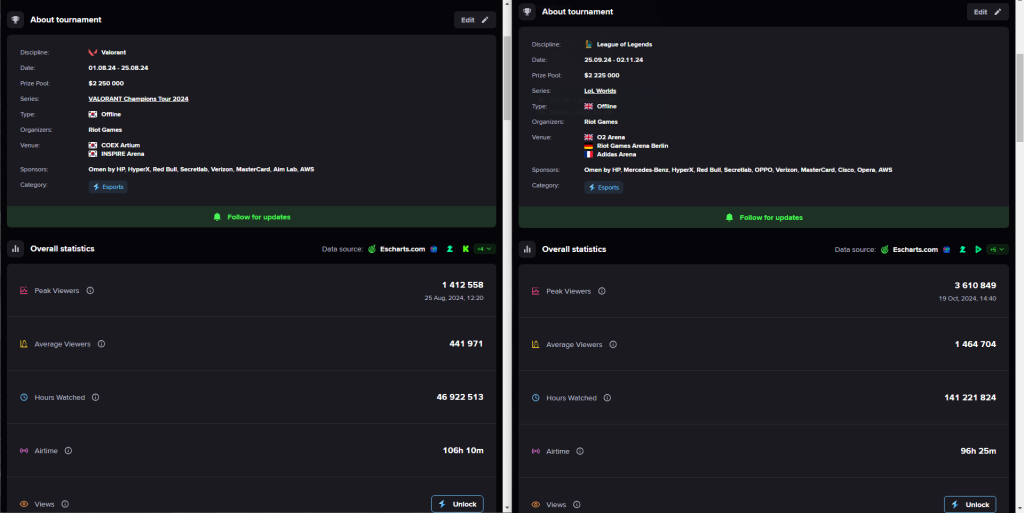This screenshot has width=1024, height=513.
Task: Click green K platform icon in Valorant data source
Action: (x=466, y=249)
